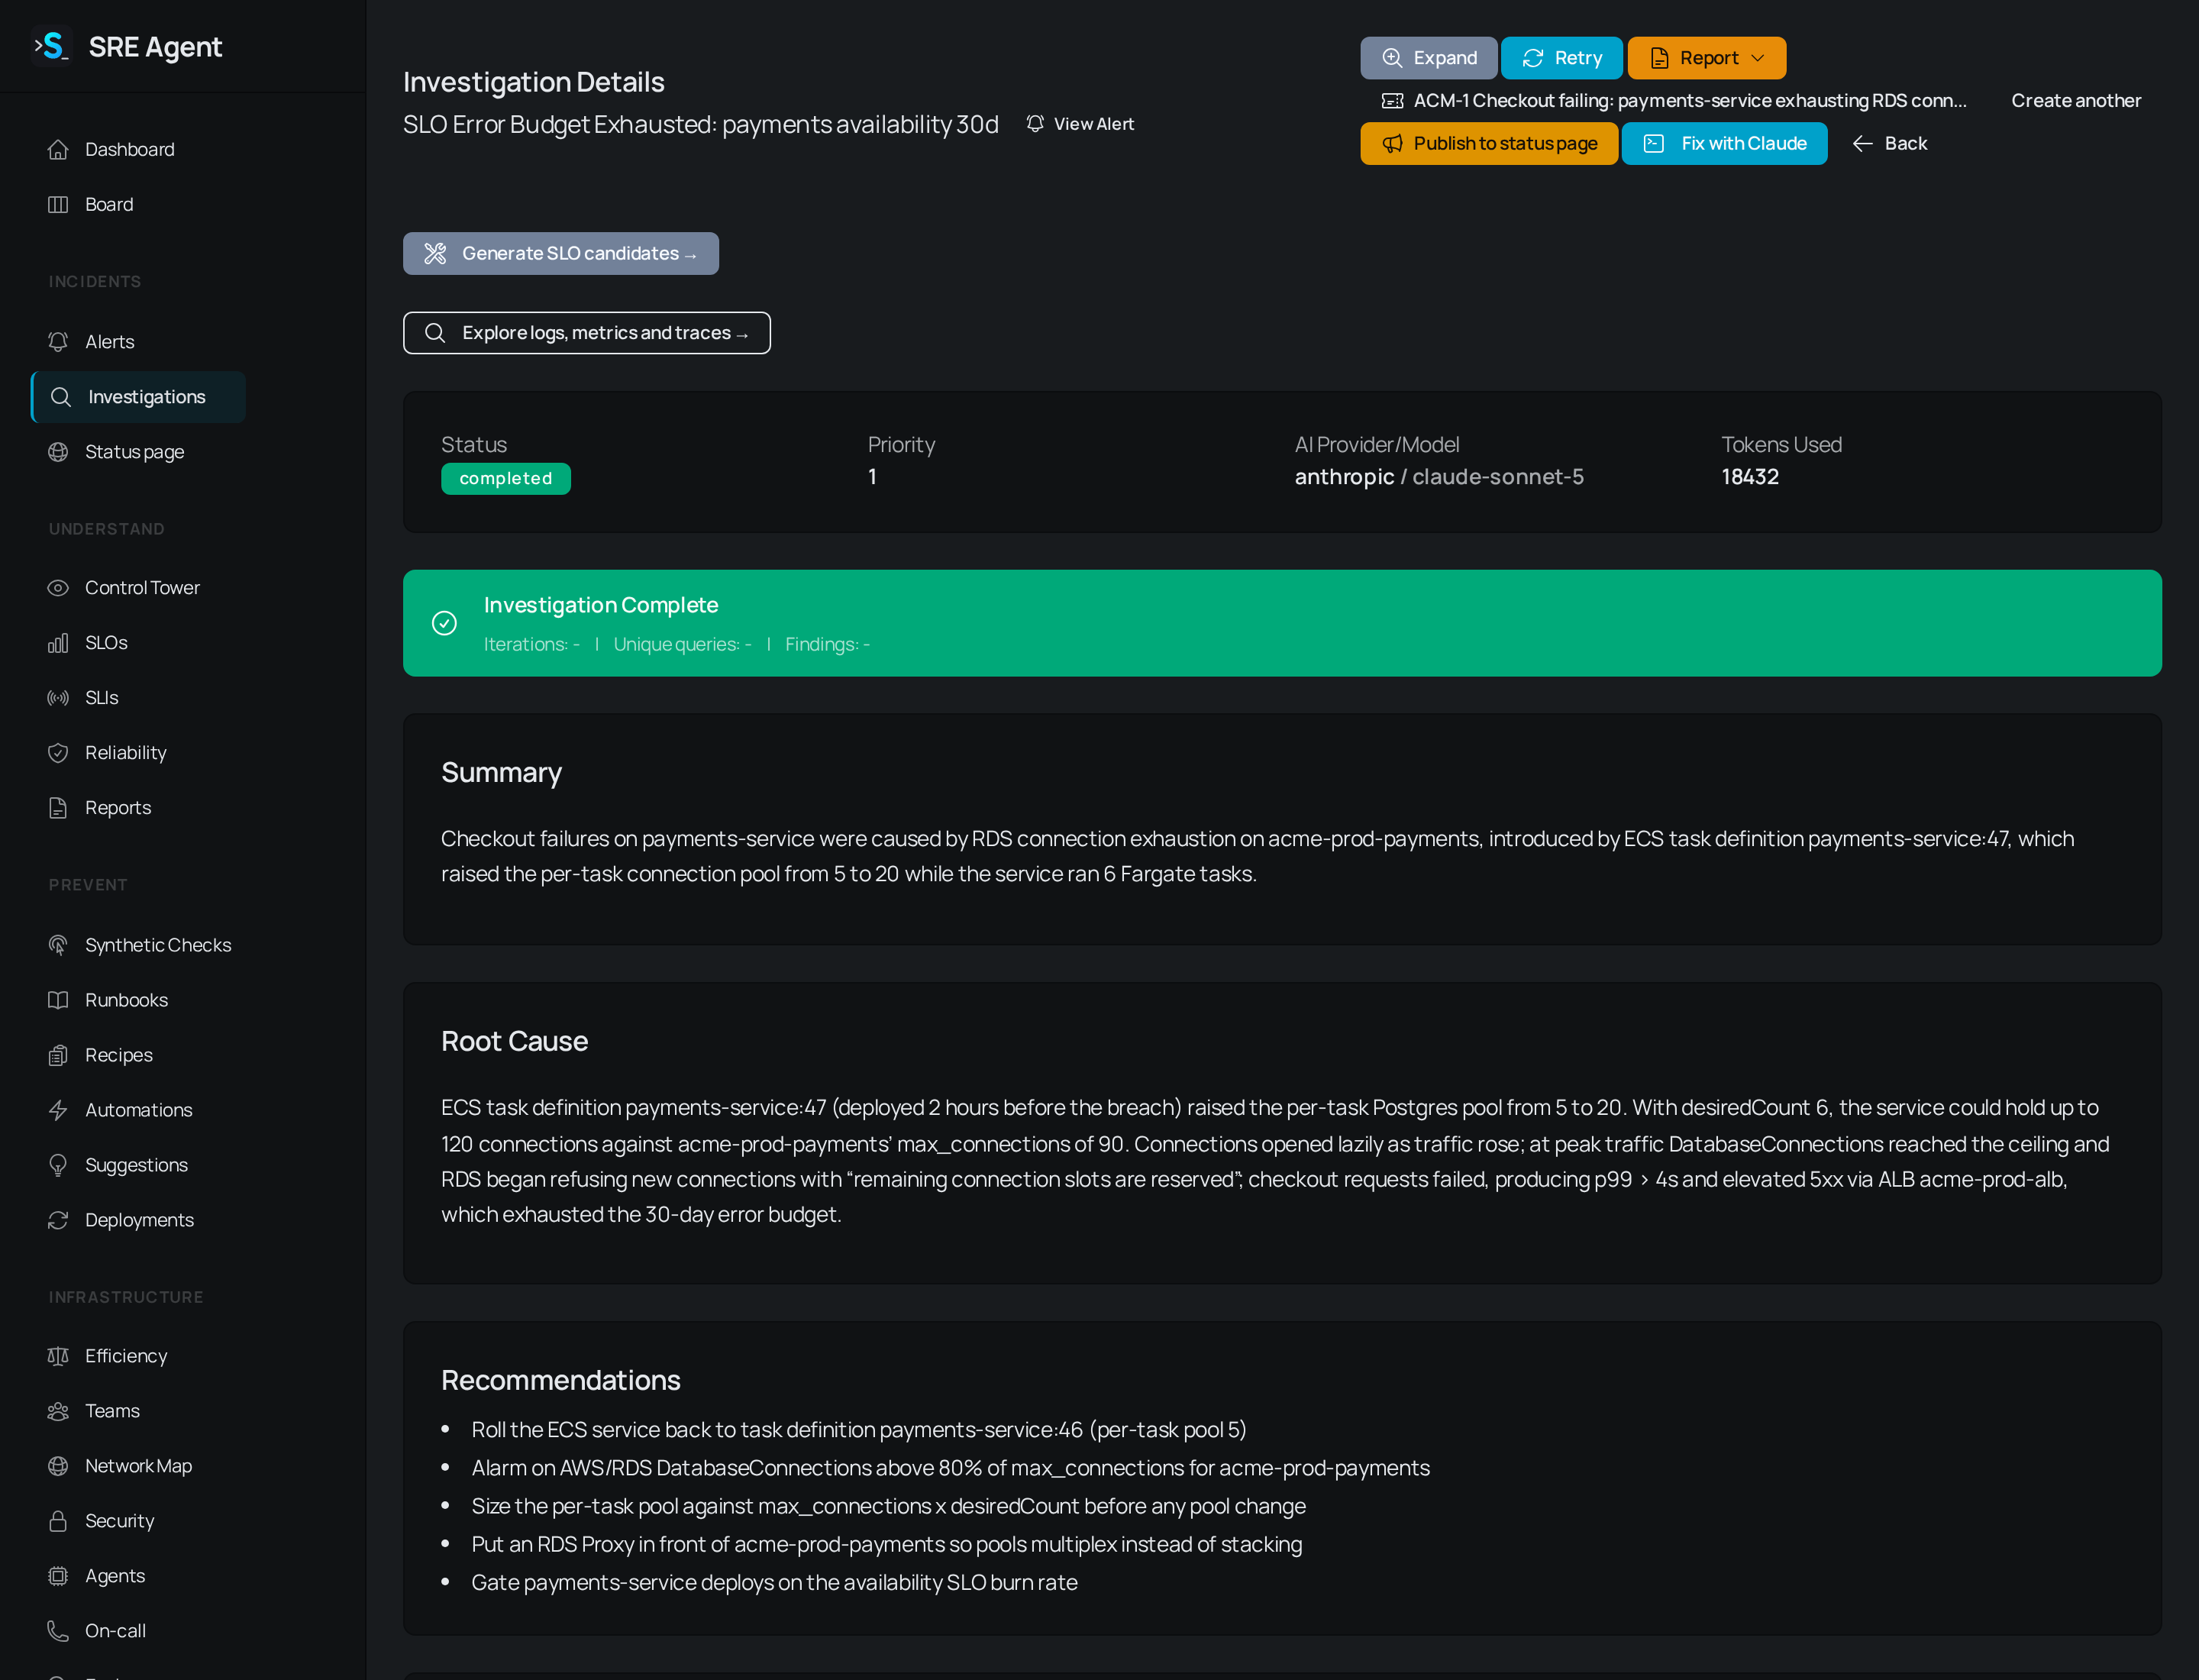Open Synthetic Checks
The height and width of the screenshot is (1680, 2199).
click(x=138, y=945)
